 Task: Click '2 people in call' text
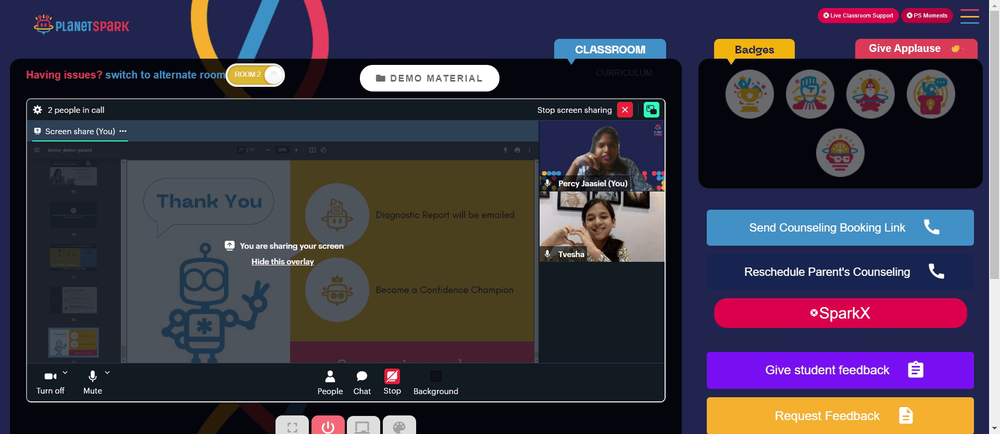(76, 110)
